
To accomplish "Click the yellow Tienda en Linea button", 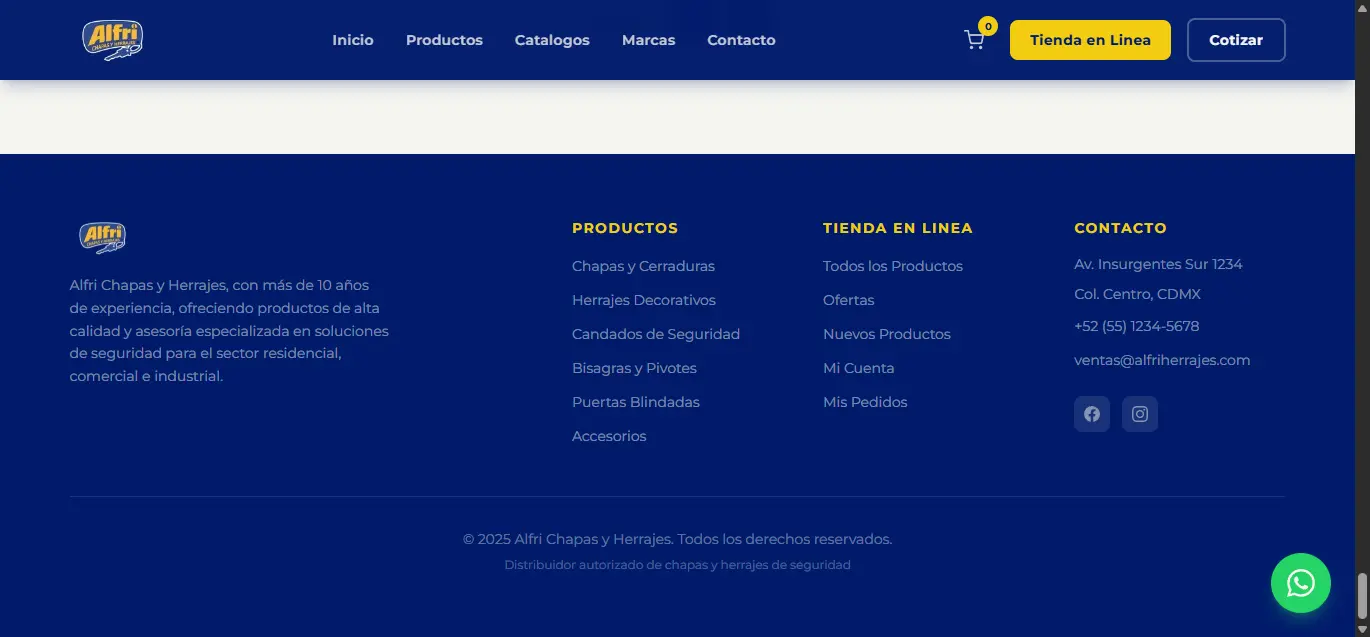I will [x=1090, y=40].
